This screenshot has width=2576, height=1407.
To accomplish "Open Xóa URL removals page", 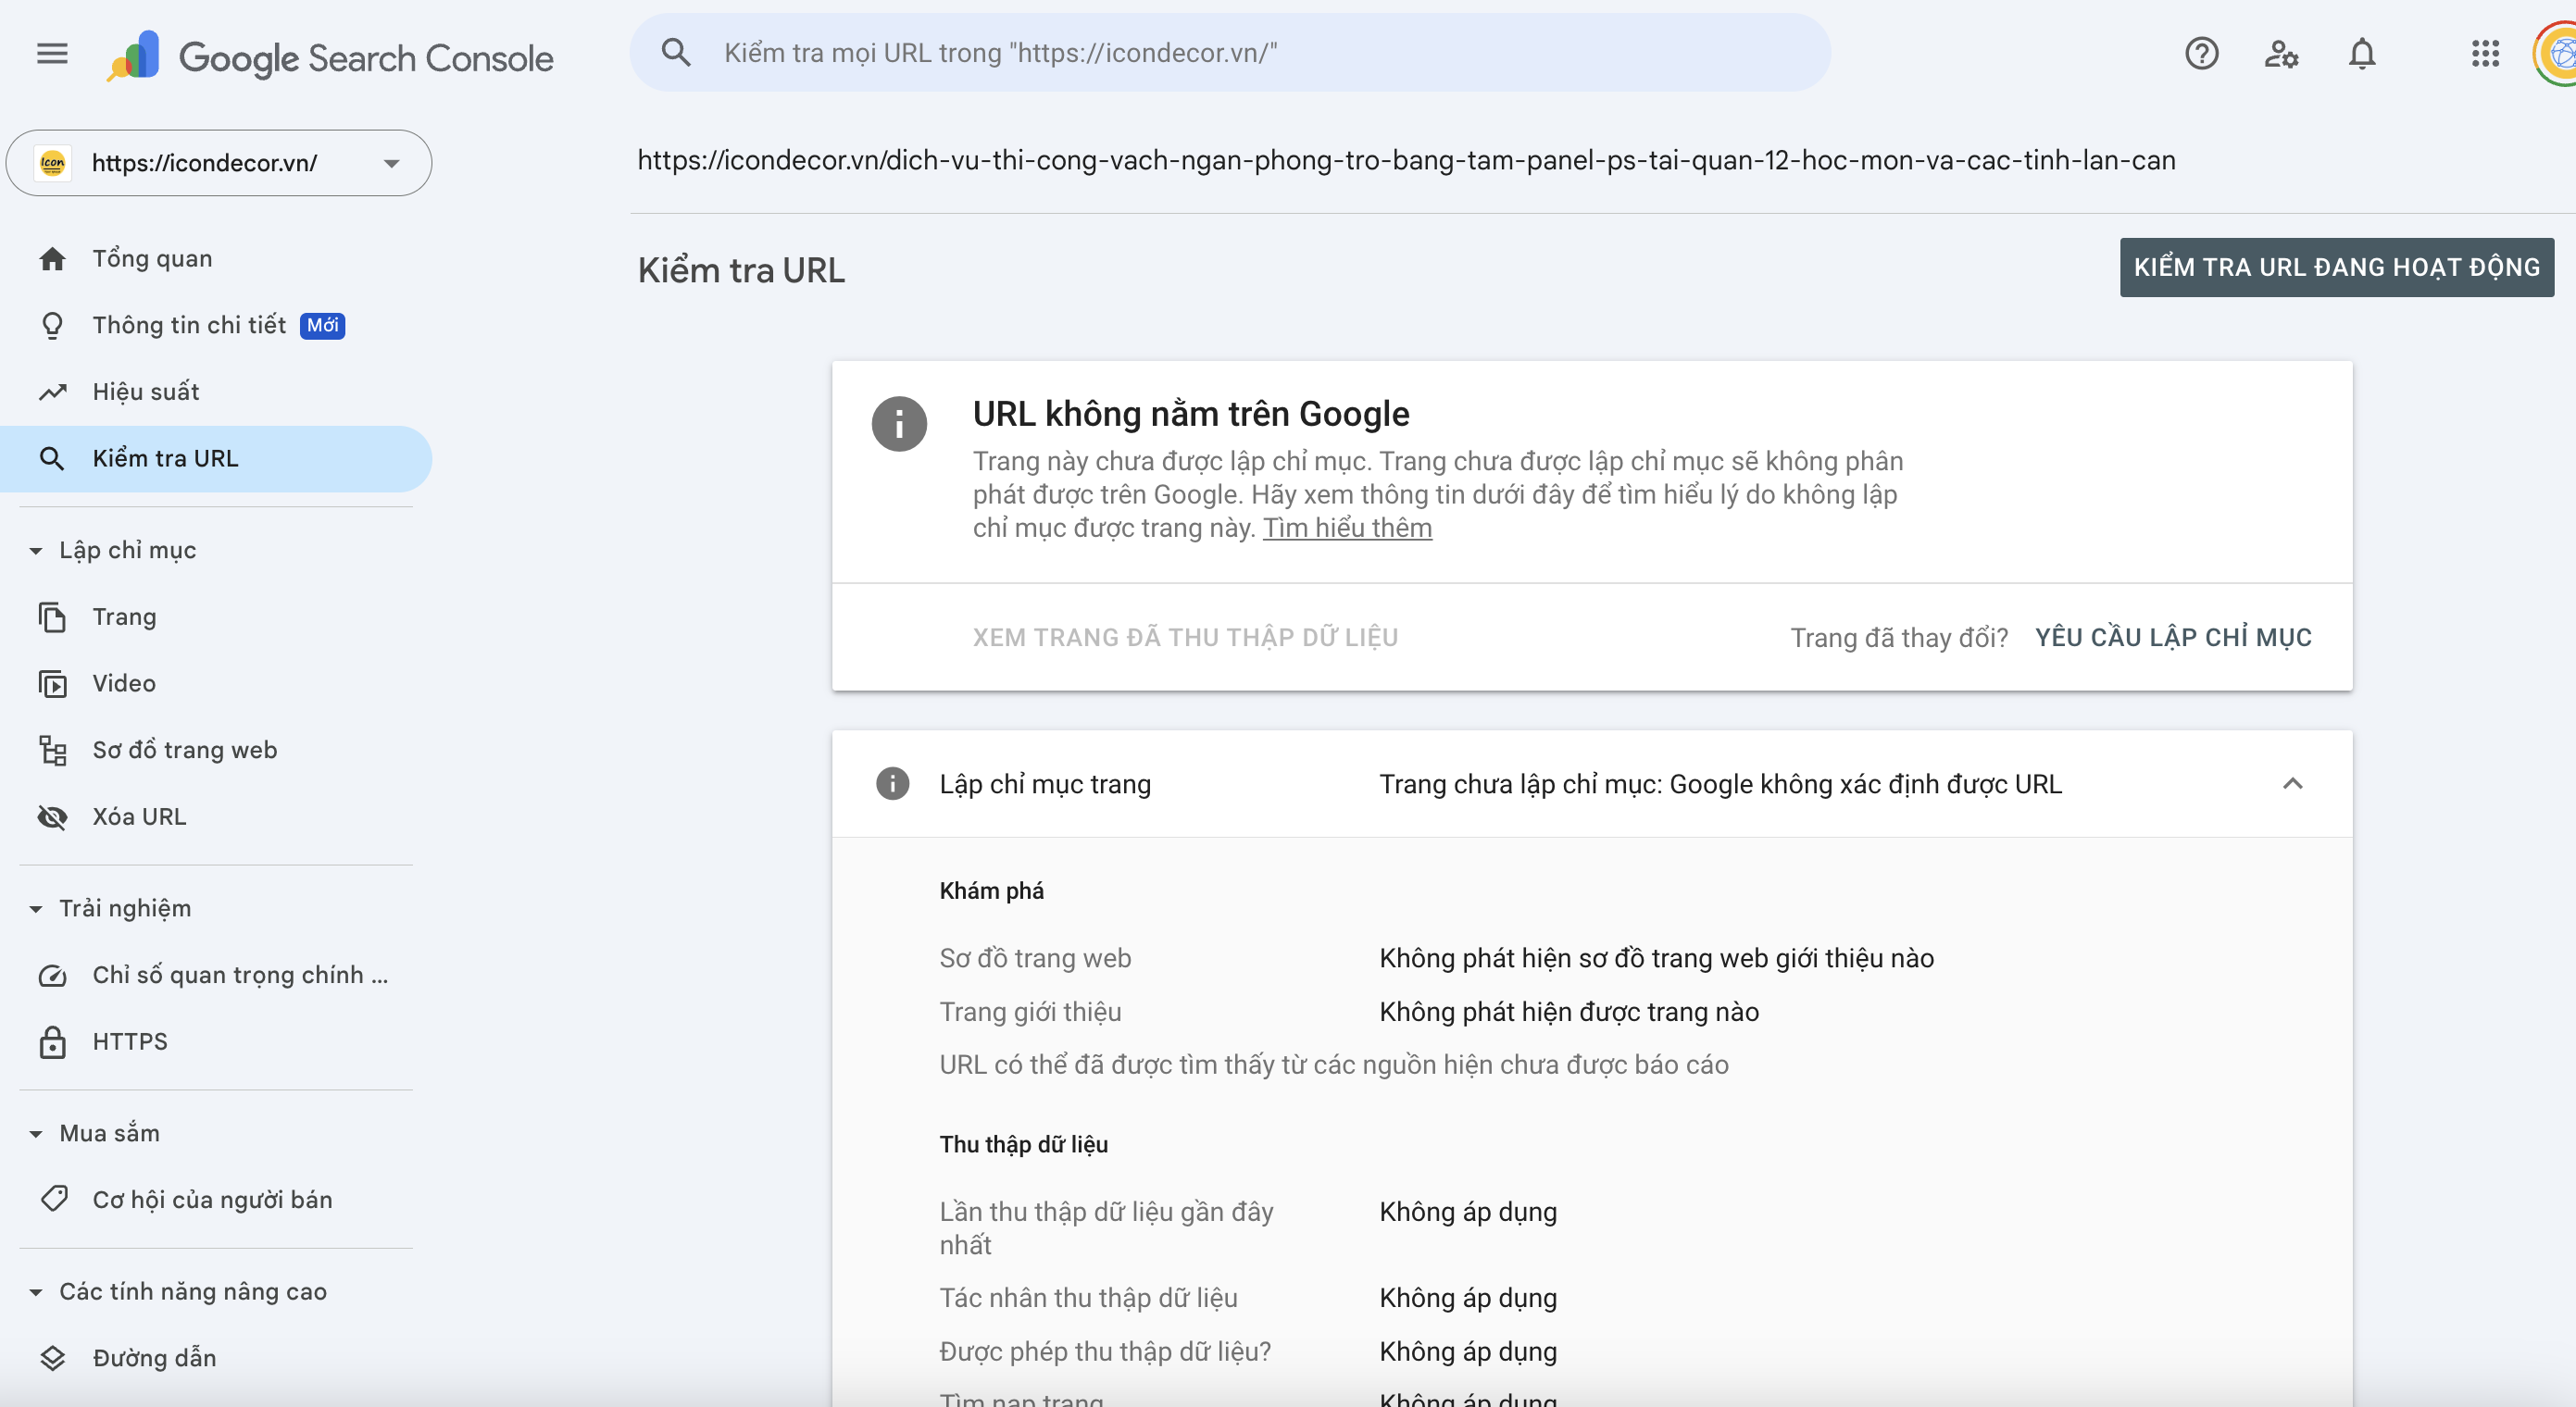I will click(216, 817).
